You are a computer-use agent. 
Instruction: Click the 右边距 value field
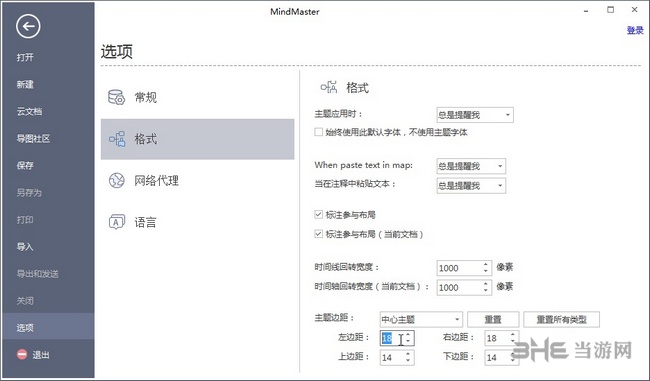497,338
